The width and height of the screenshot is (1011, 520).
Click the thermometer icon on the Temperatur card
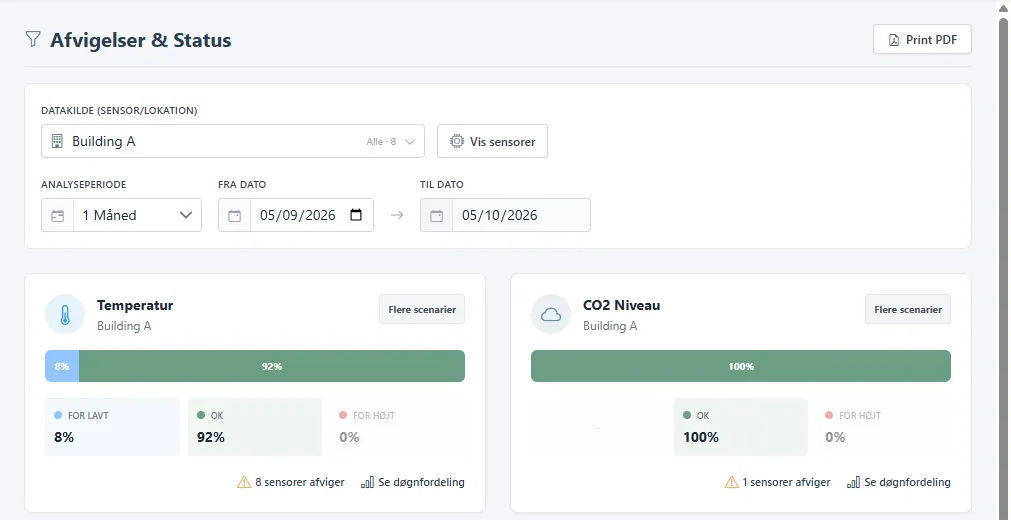[x=64, y=315]
